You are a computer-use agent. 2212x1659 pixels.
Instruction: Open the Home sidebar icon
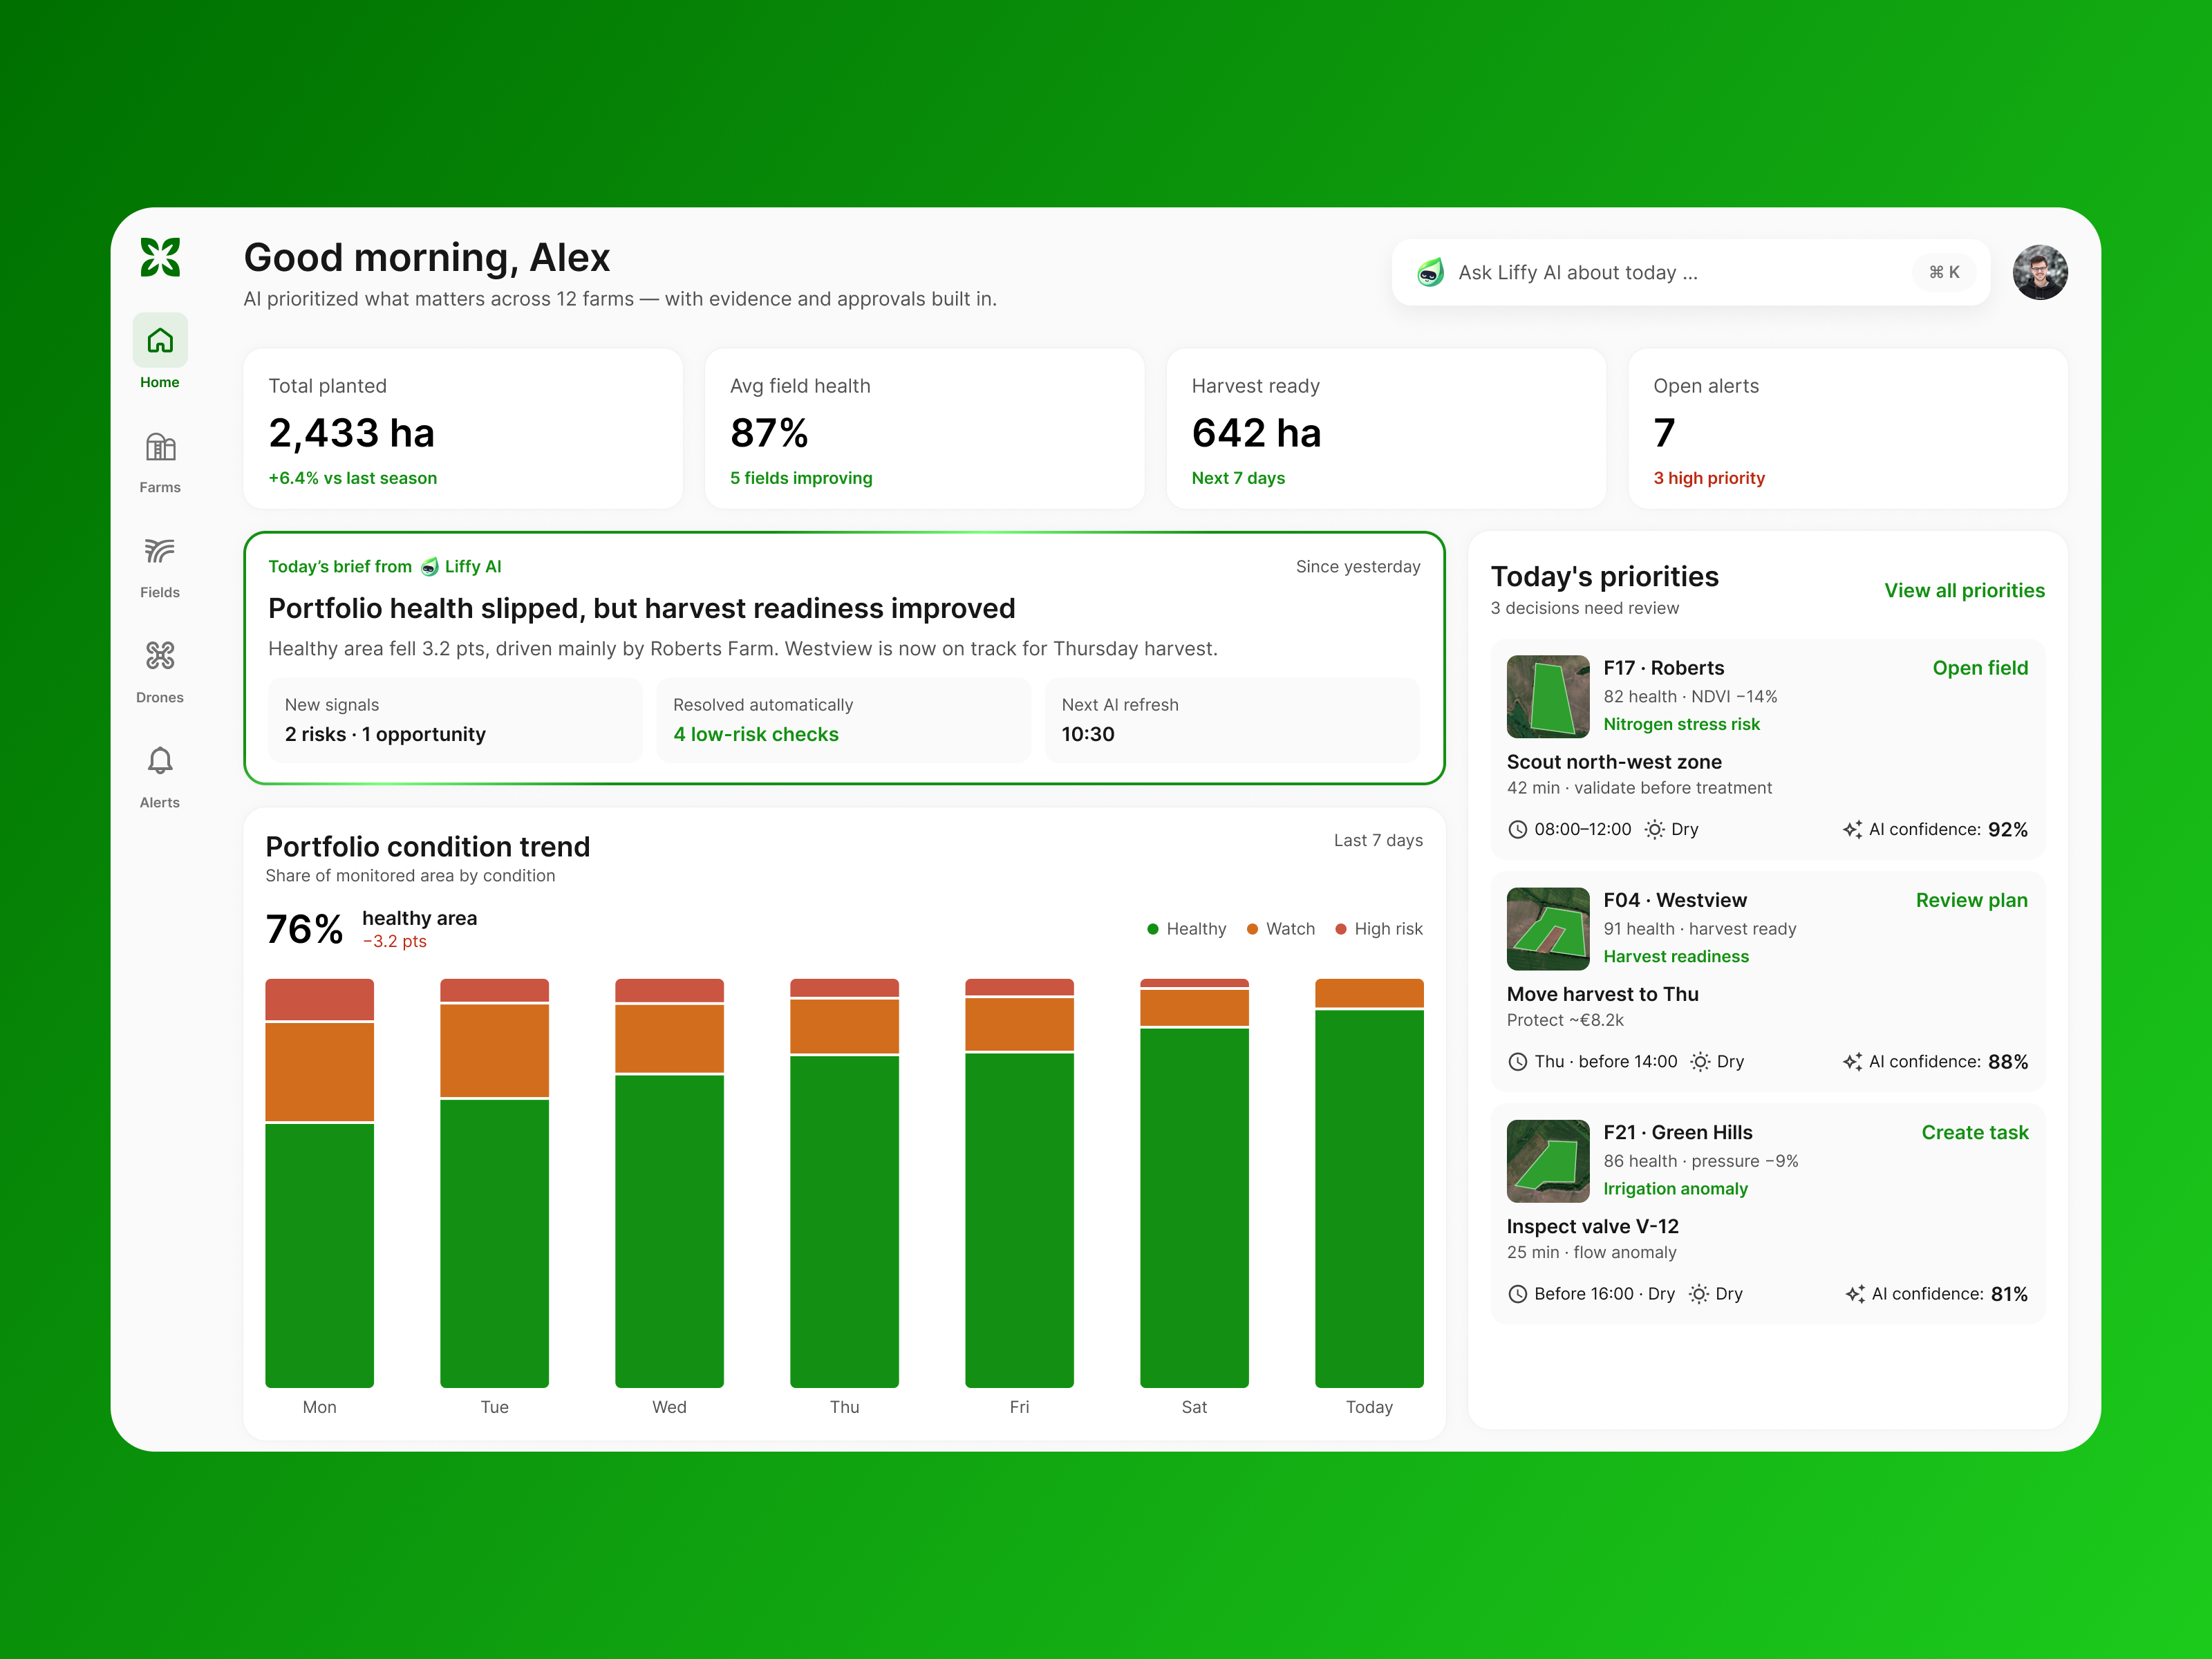pyautogui.click(x=160, y=341)
